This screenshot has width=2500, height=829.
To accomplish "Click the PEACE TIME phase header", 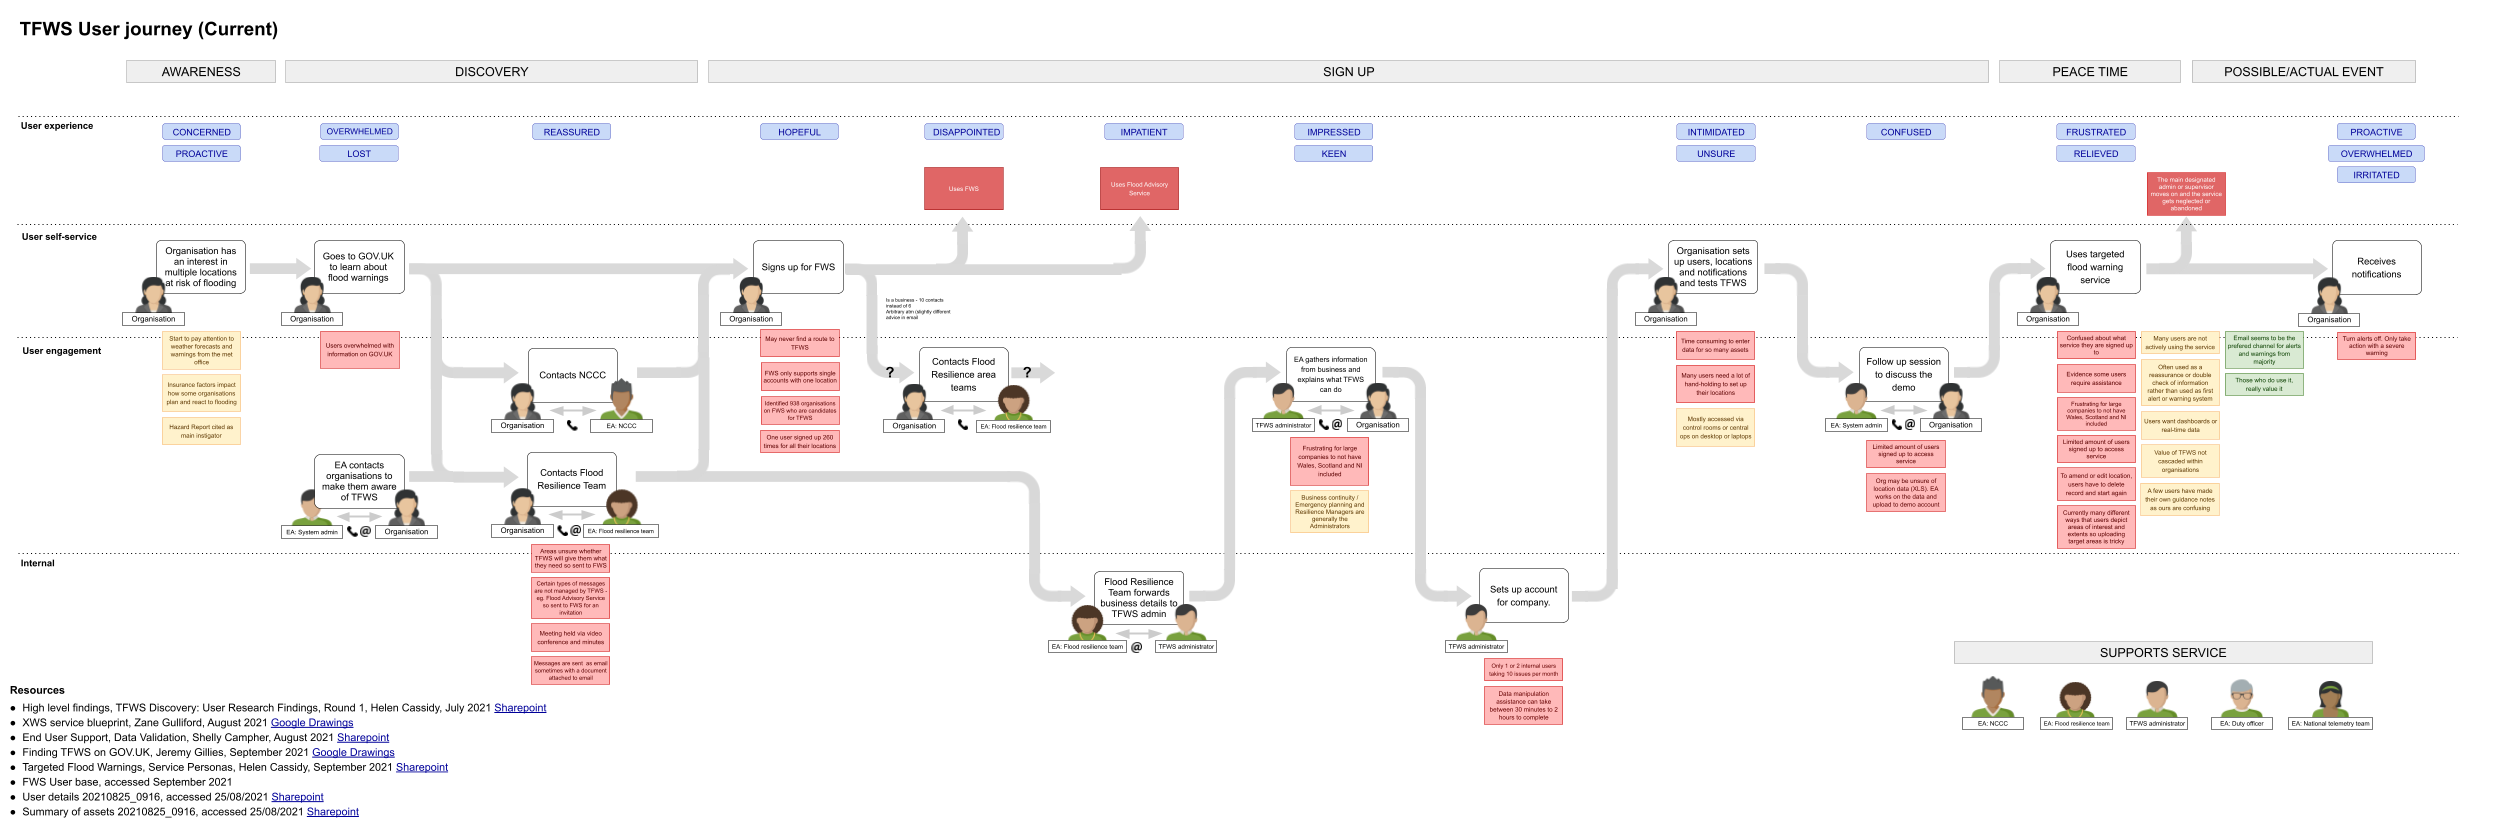I will (x=2090, y=72).
